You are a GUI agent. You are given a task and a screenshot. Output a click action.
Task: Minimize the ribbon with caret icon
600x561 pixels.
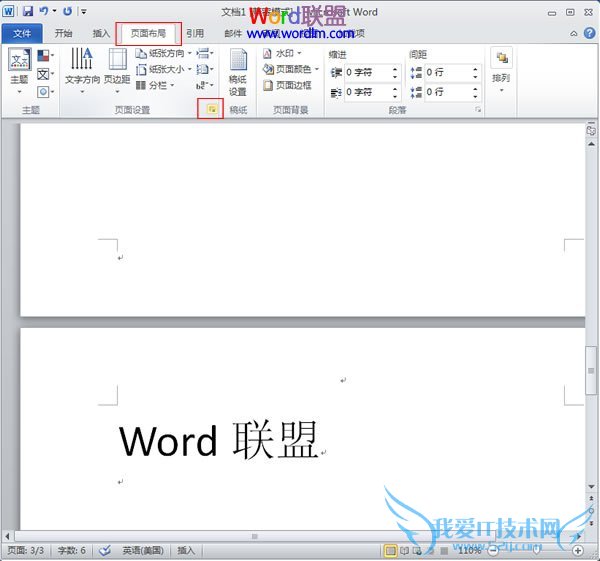pos(574,34)
